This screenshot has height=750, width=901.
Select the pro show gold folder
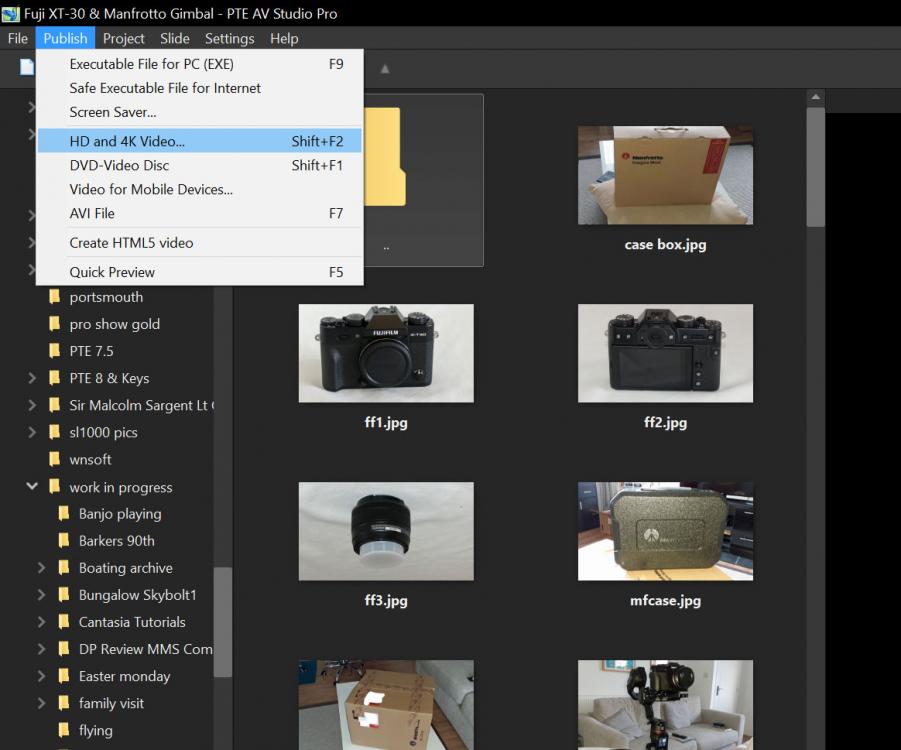[114, 324]
